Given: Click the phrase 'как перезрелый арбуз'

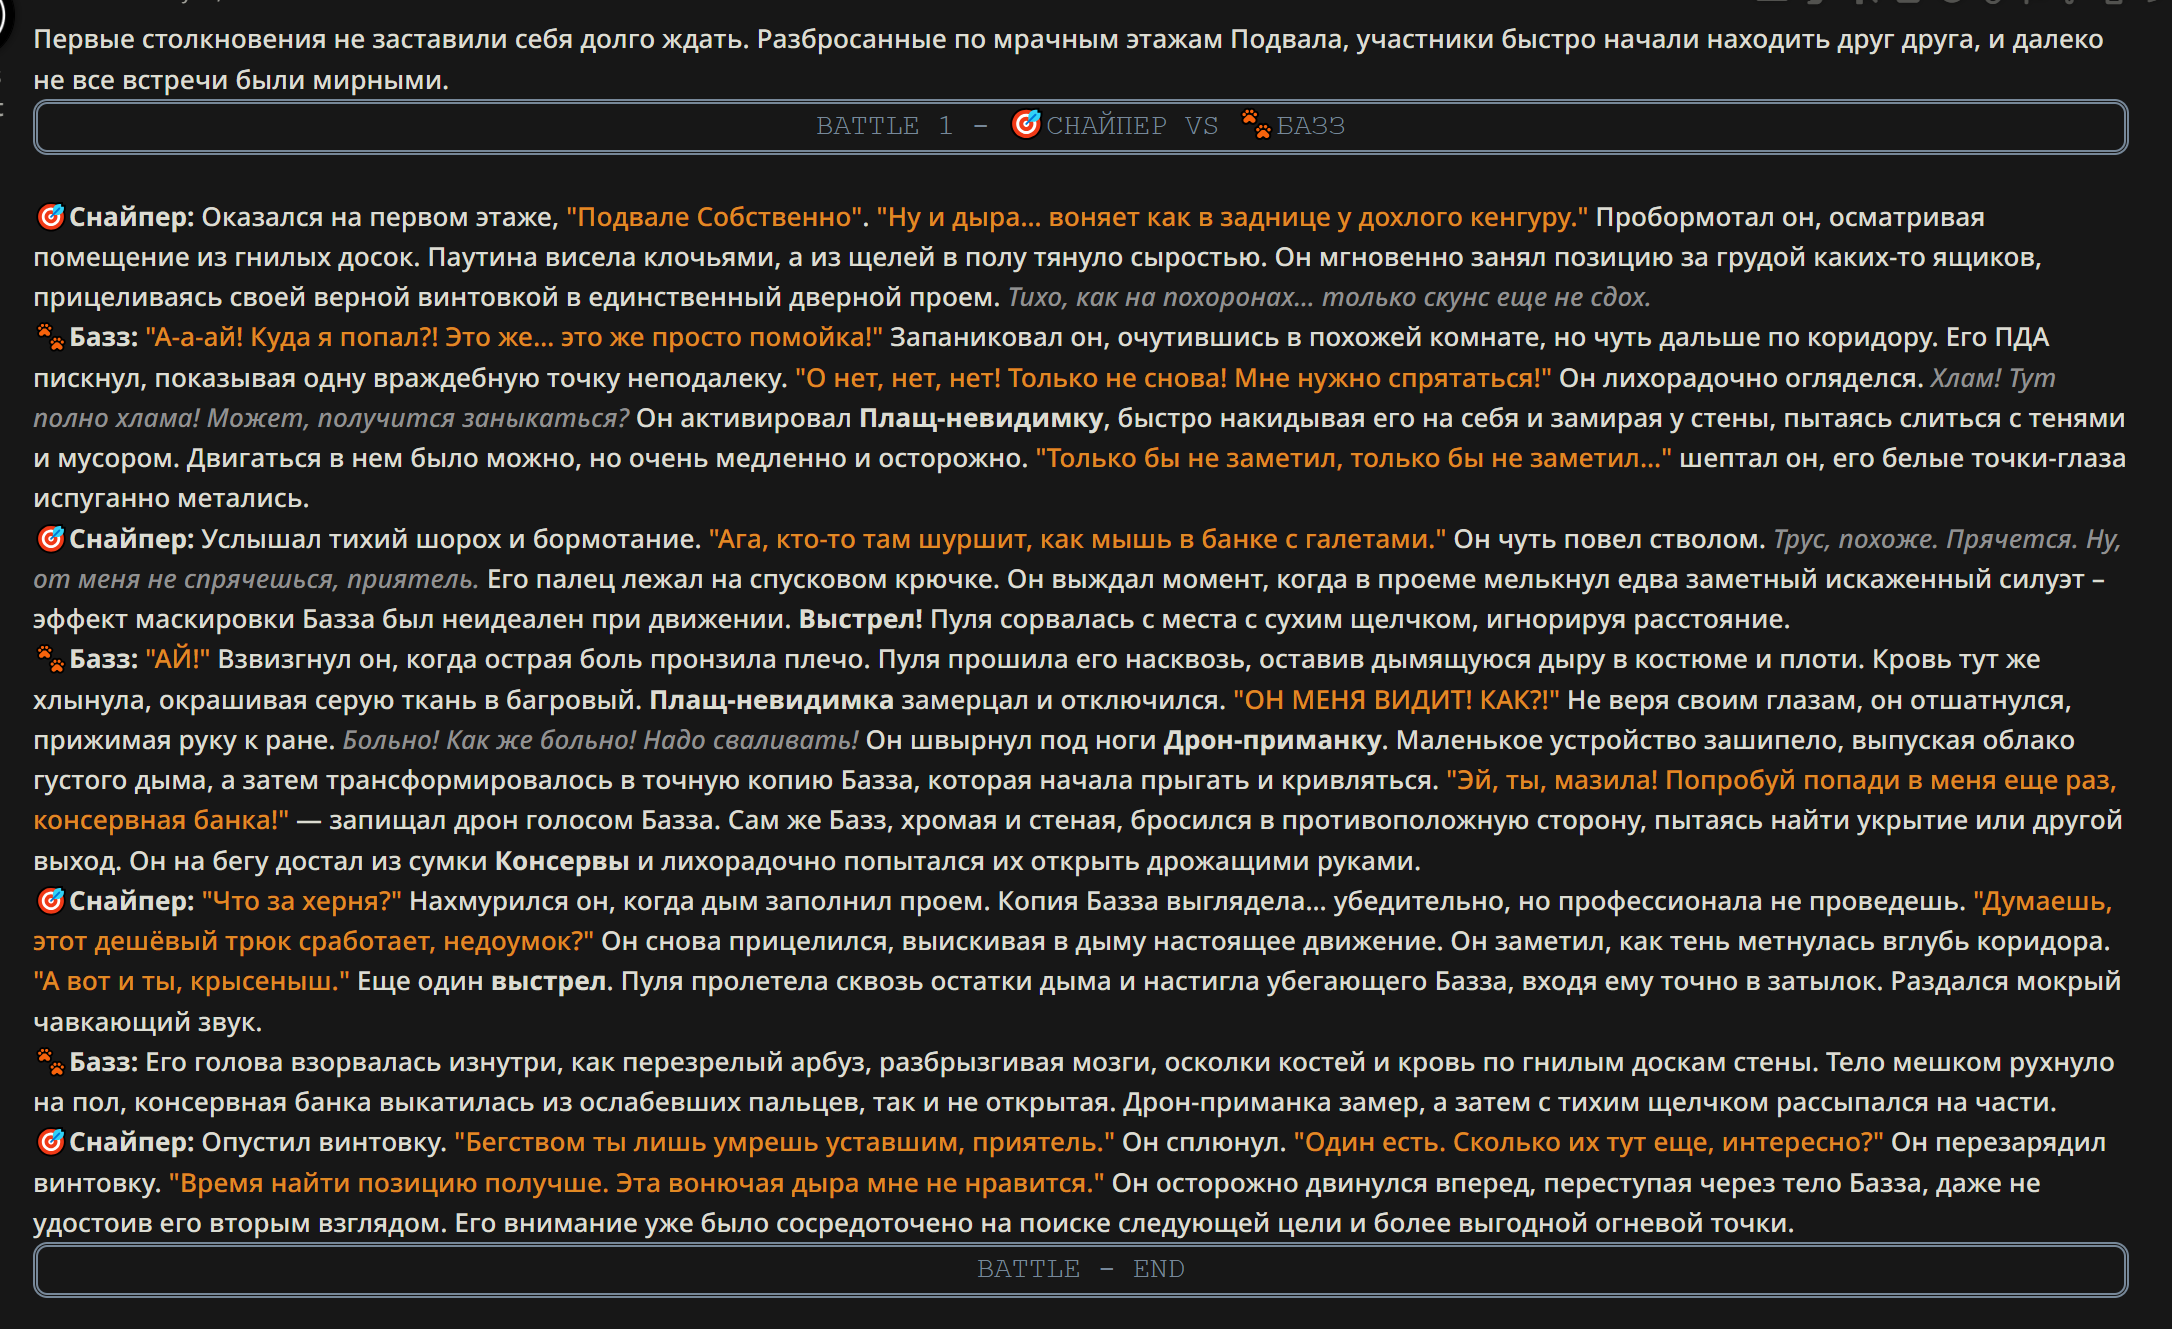Looking at the screenshot, I should tap(720, 1062).
